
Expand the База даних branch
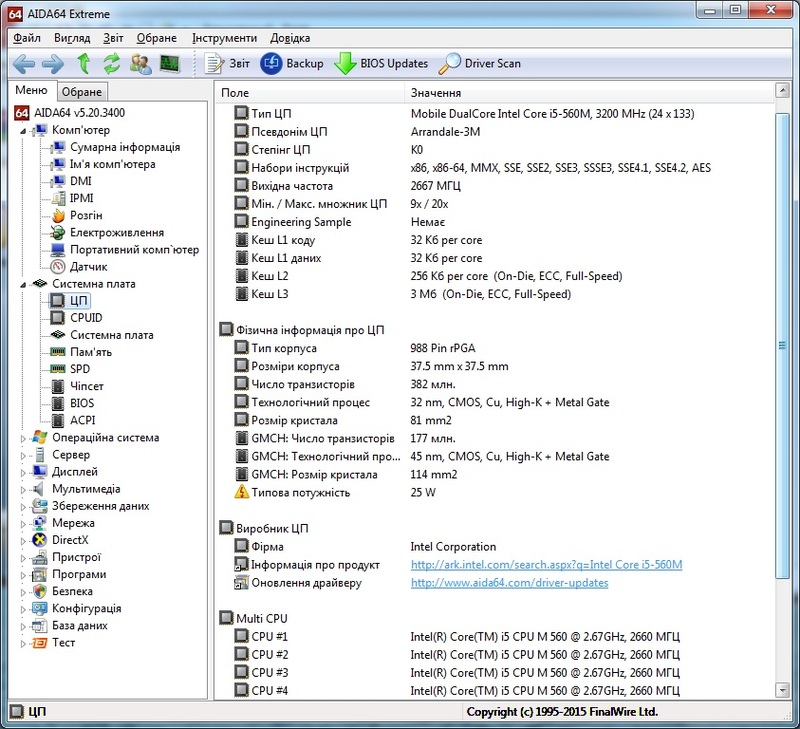pos(23,626)
